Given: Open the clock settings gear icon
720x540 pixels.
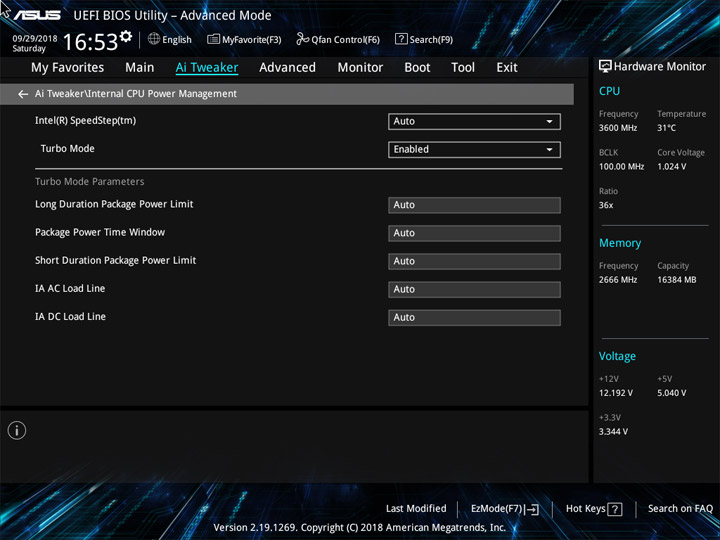Looking at the screenshot, I should point(126,36).
